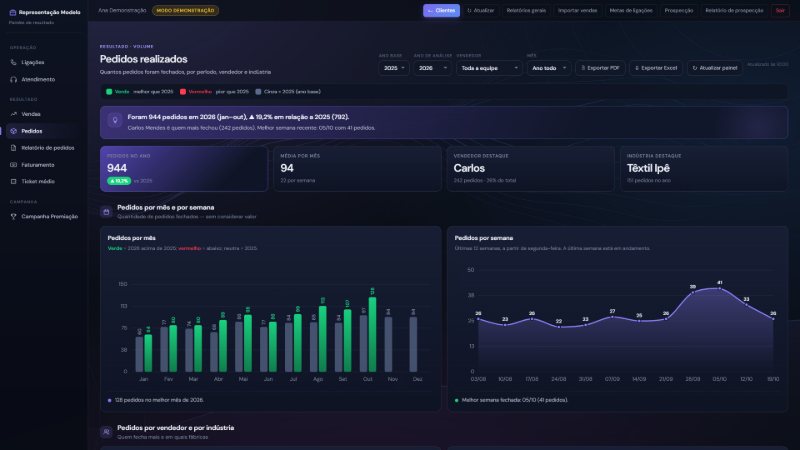Screen dimensions: 800x450
Task: Click the Foram 944 pedidos em 2026 summary line
Action: tap(238, 117)
